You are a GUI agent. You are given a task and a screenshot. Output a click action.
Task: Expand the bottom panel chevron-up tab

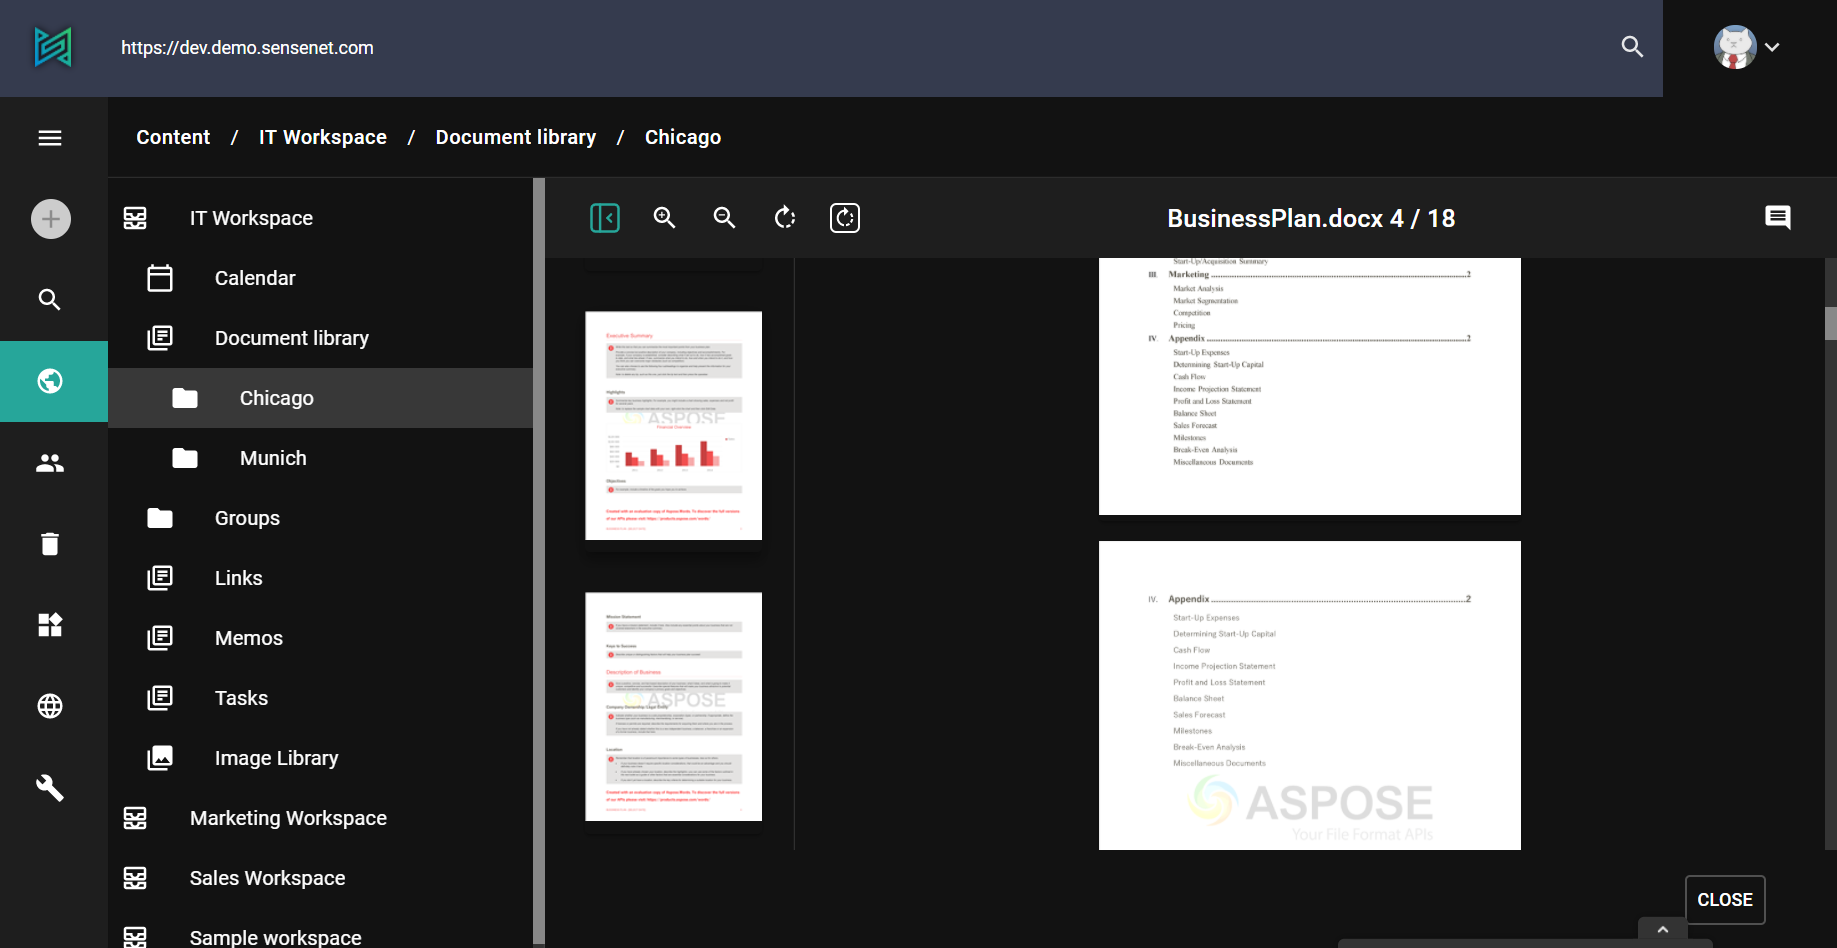pos(1663,930)
